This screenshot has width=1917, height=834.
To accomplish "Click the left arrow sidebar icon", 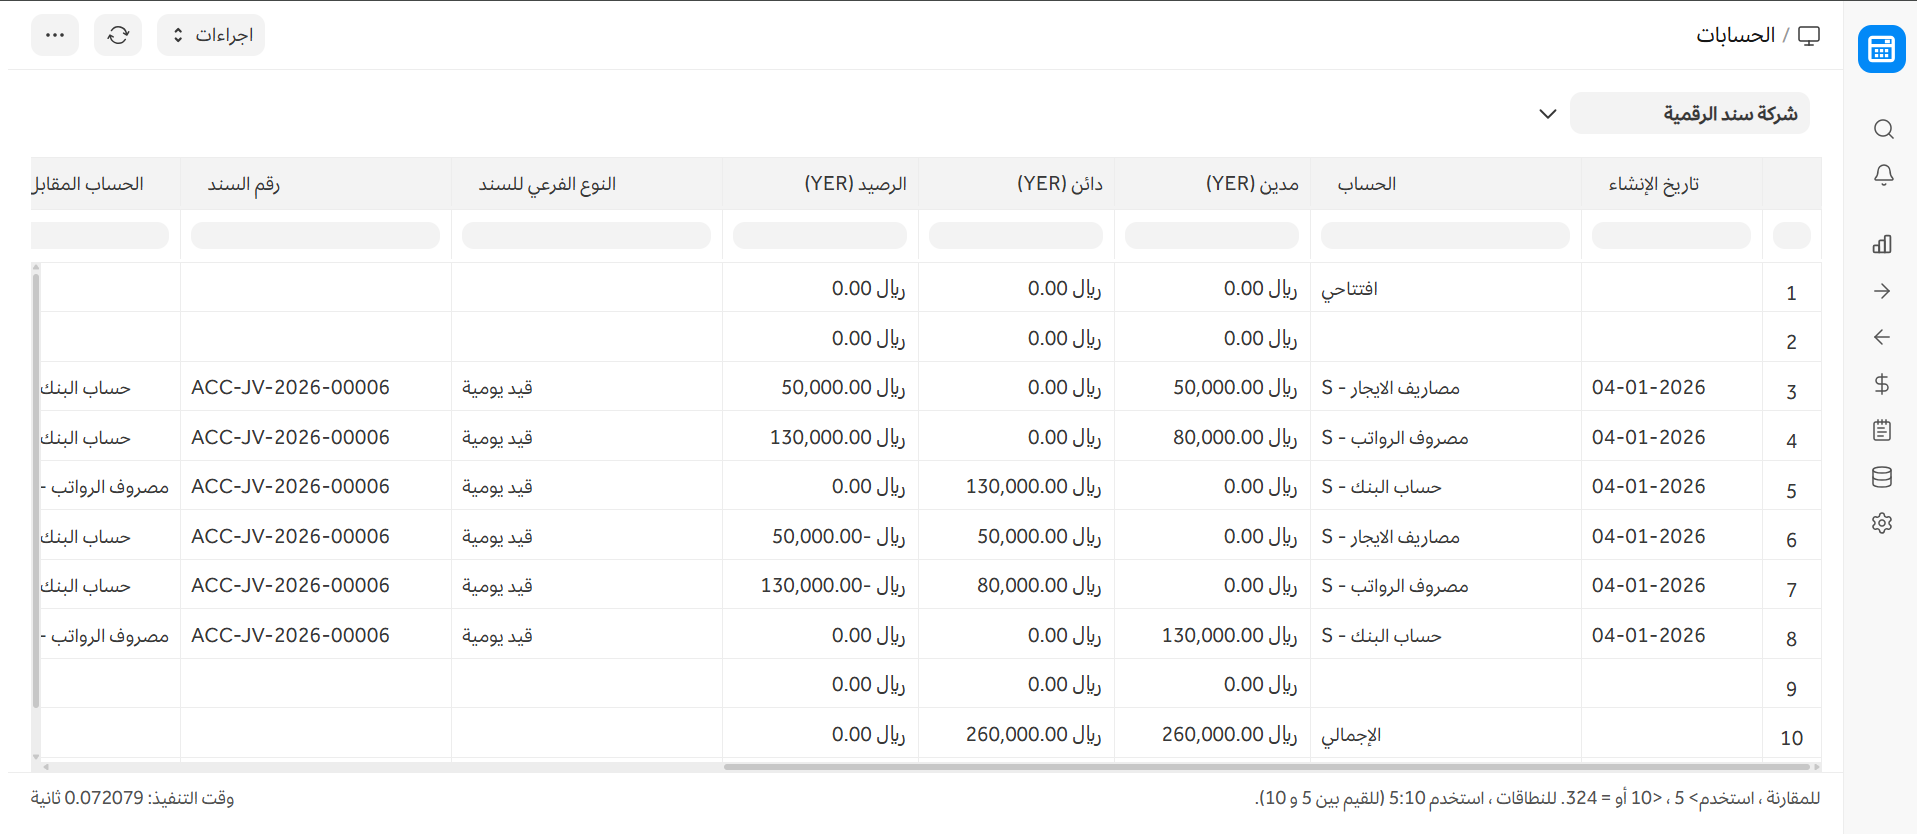I will pos(1882,338).
